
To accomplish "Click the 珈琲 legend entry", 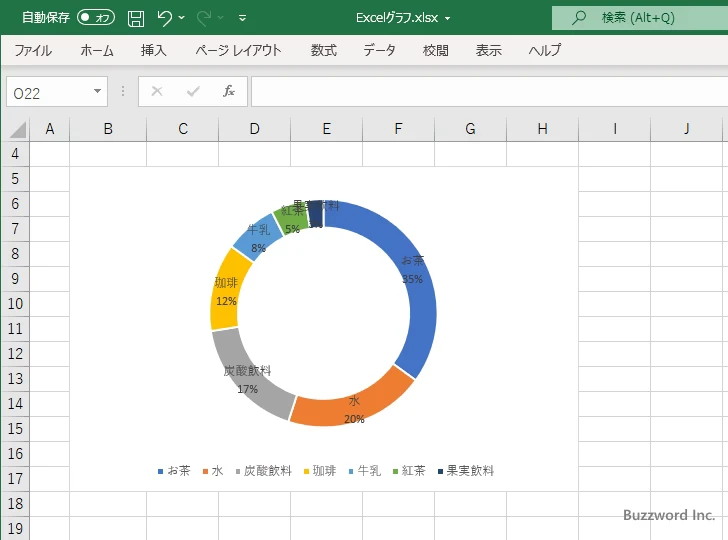I will tap(320, 471).
